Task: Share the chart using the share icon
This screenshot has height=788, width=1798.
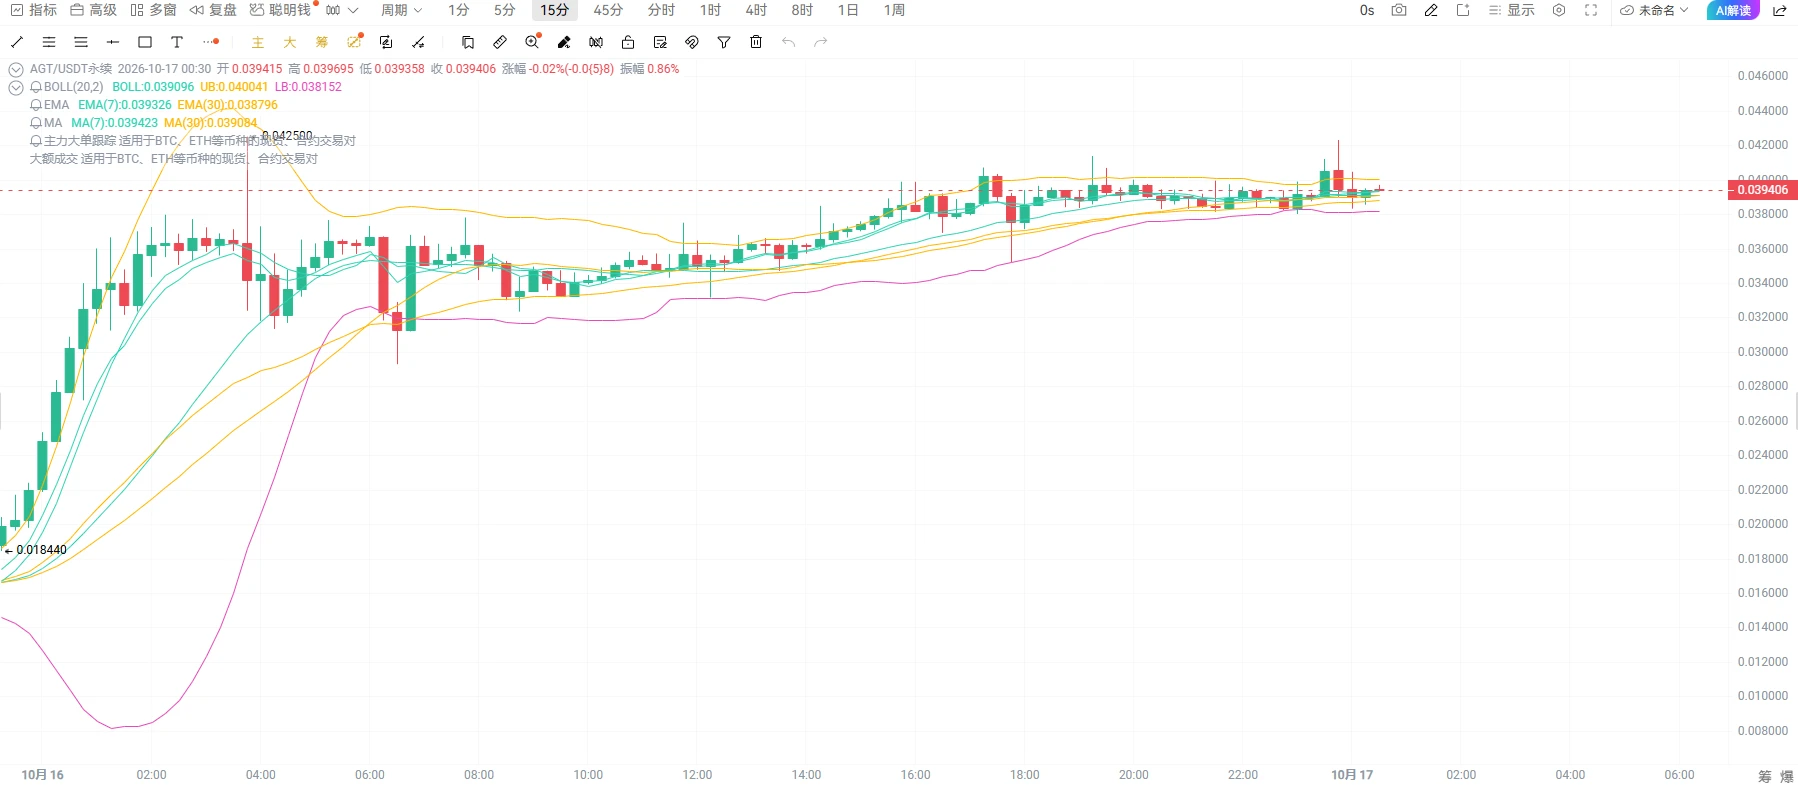Action: coord(1780,10)
